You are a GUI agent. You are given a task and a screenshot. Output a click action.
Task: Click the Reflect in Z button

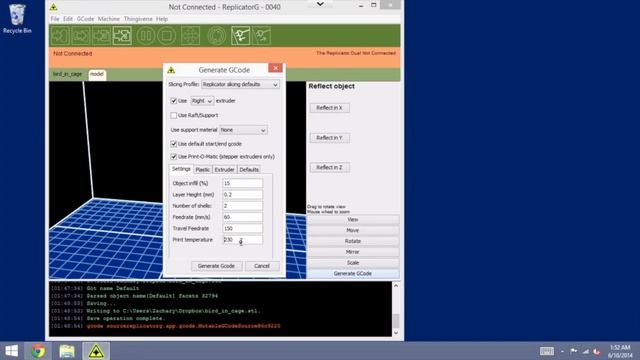(329, 168)
